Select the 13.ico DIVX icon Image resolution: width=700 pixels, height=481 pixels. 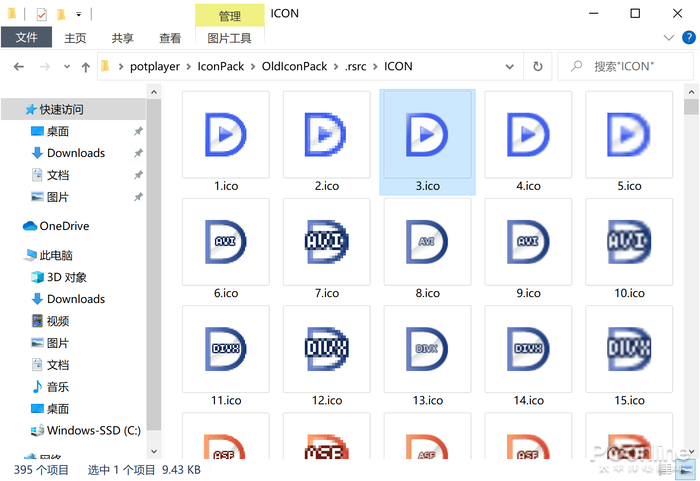427,349
